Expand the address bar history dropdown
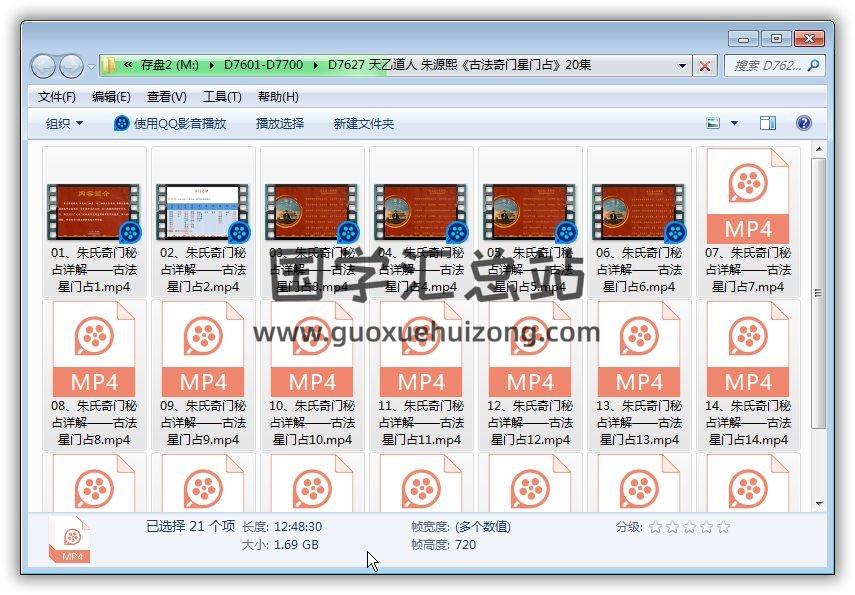Viewport: 855px width, 595px height. tap(683, 66)
